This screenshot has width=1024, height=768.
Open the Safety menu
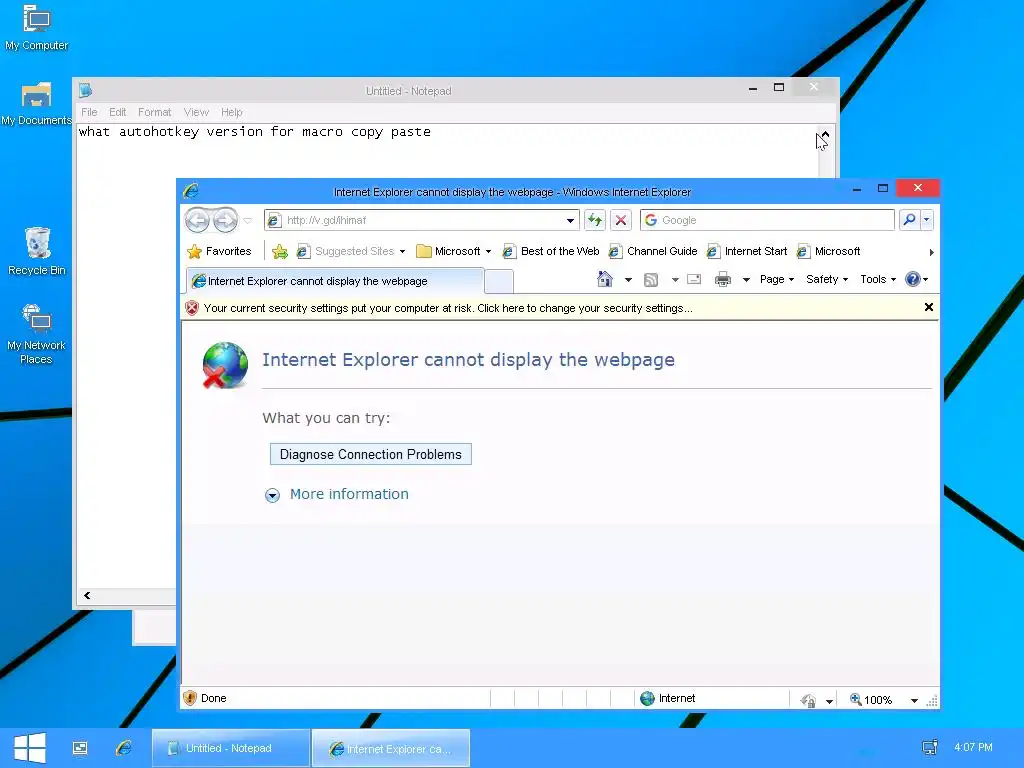coord(827,280)
